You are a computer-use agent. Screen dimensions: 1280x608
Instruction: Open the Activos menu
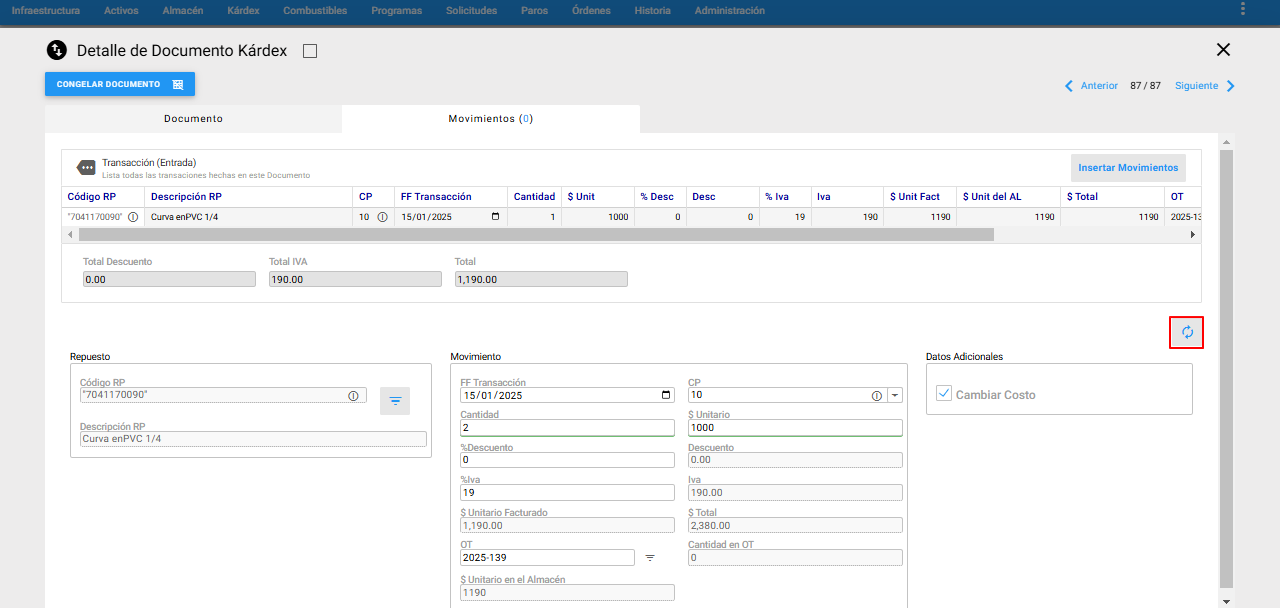tap(121, 11)
